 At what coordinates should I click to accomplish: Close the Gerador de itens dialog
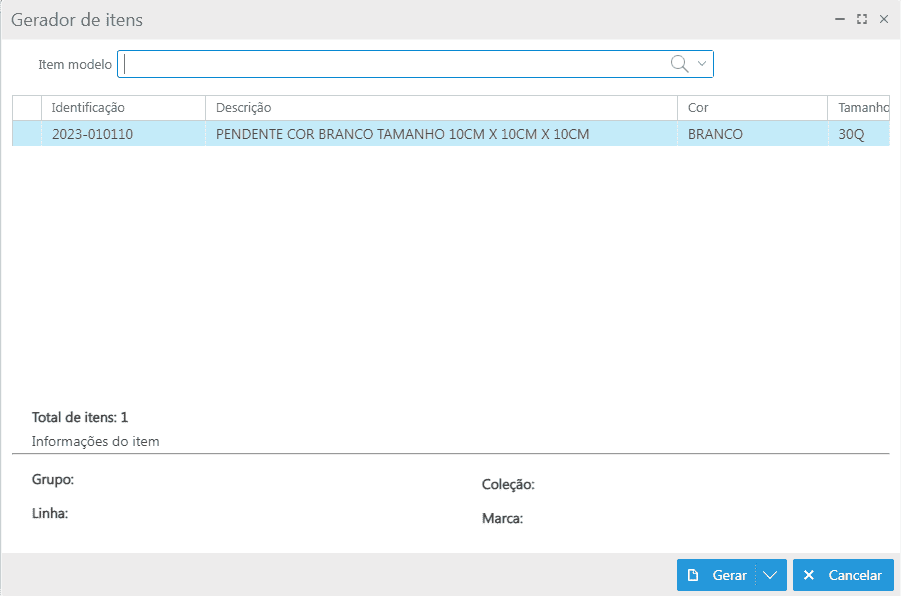click(884, 19)
